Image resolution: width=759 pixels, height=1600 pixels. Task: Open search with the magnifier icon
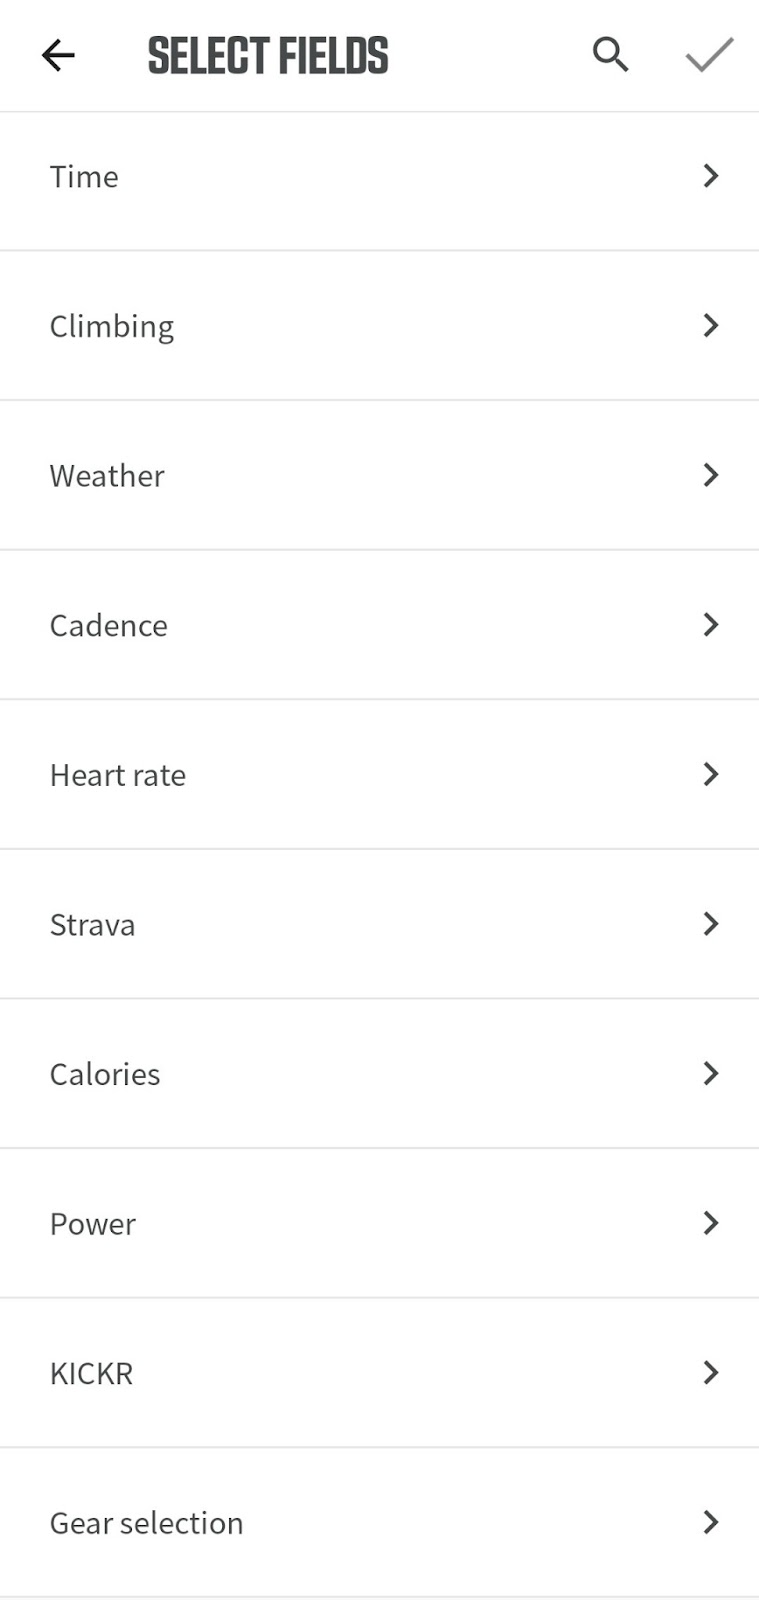pyautogui.click(x=610, y=55)
